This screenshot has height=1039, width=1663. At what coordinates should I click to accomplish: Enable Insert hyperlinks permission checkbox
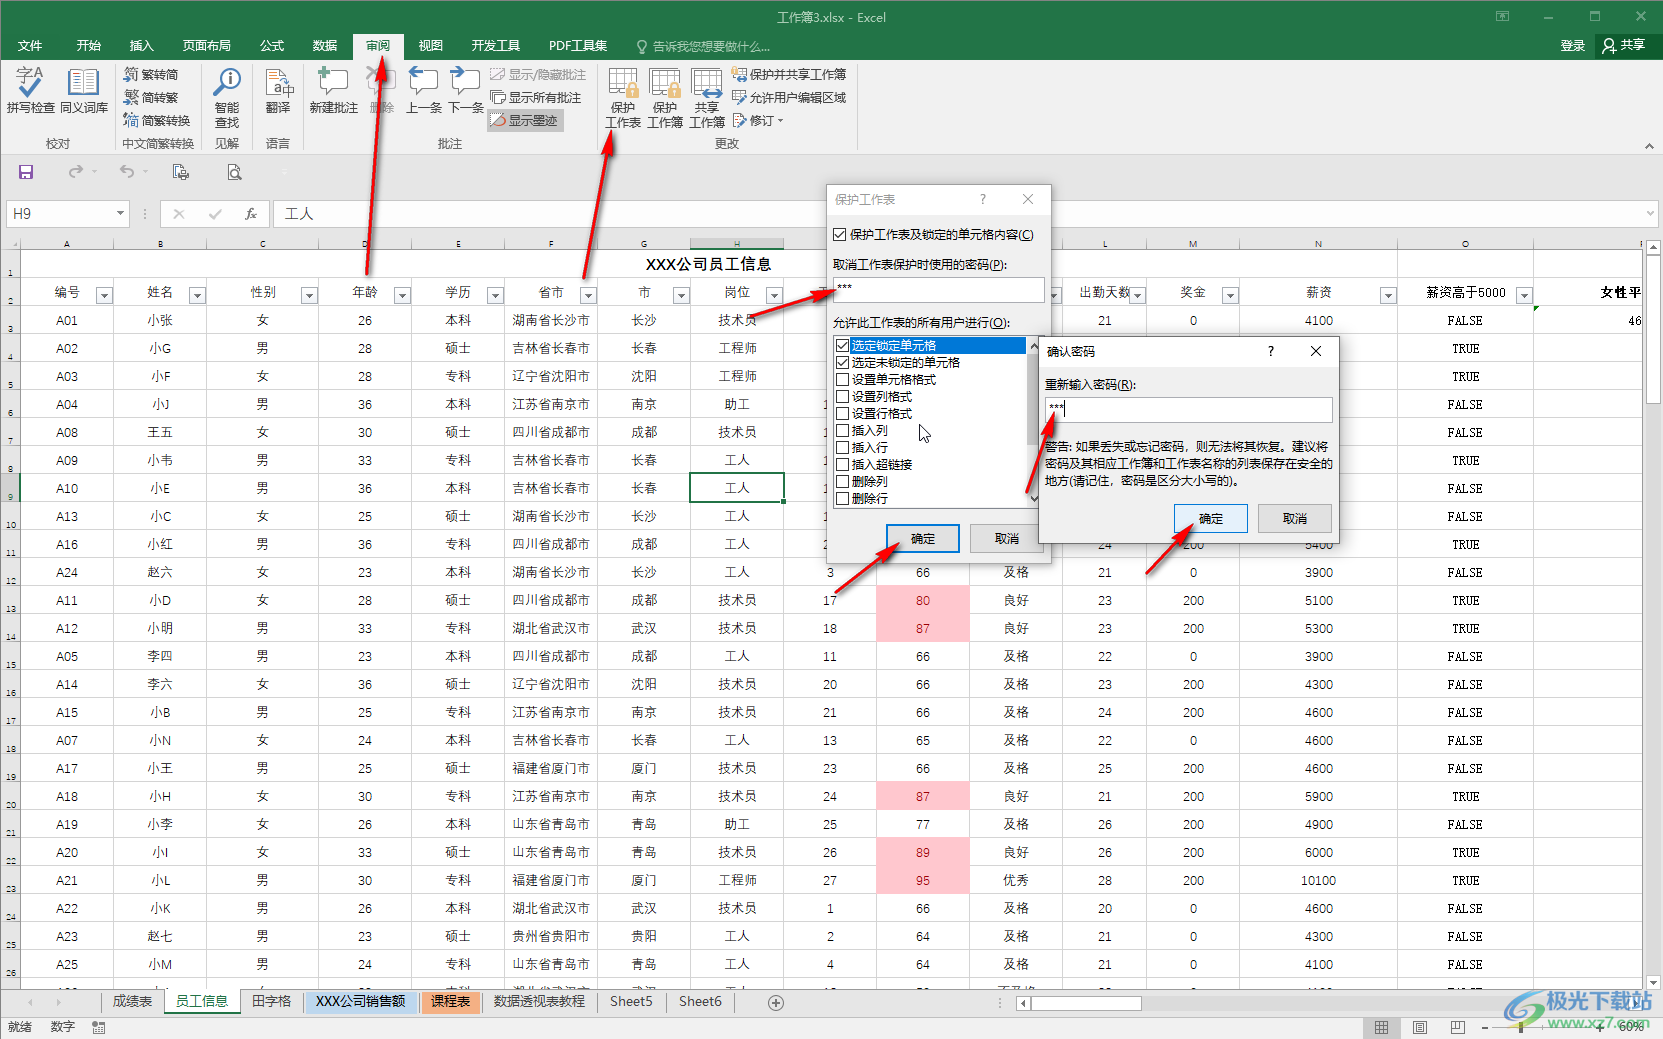(843, 465)
